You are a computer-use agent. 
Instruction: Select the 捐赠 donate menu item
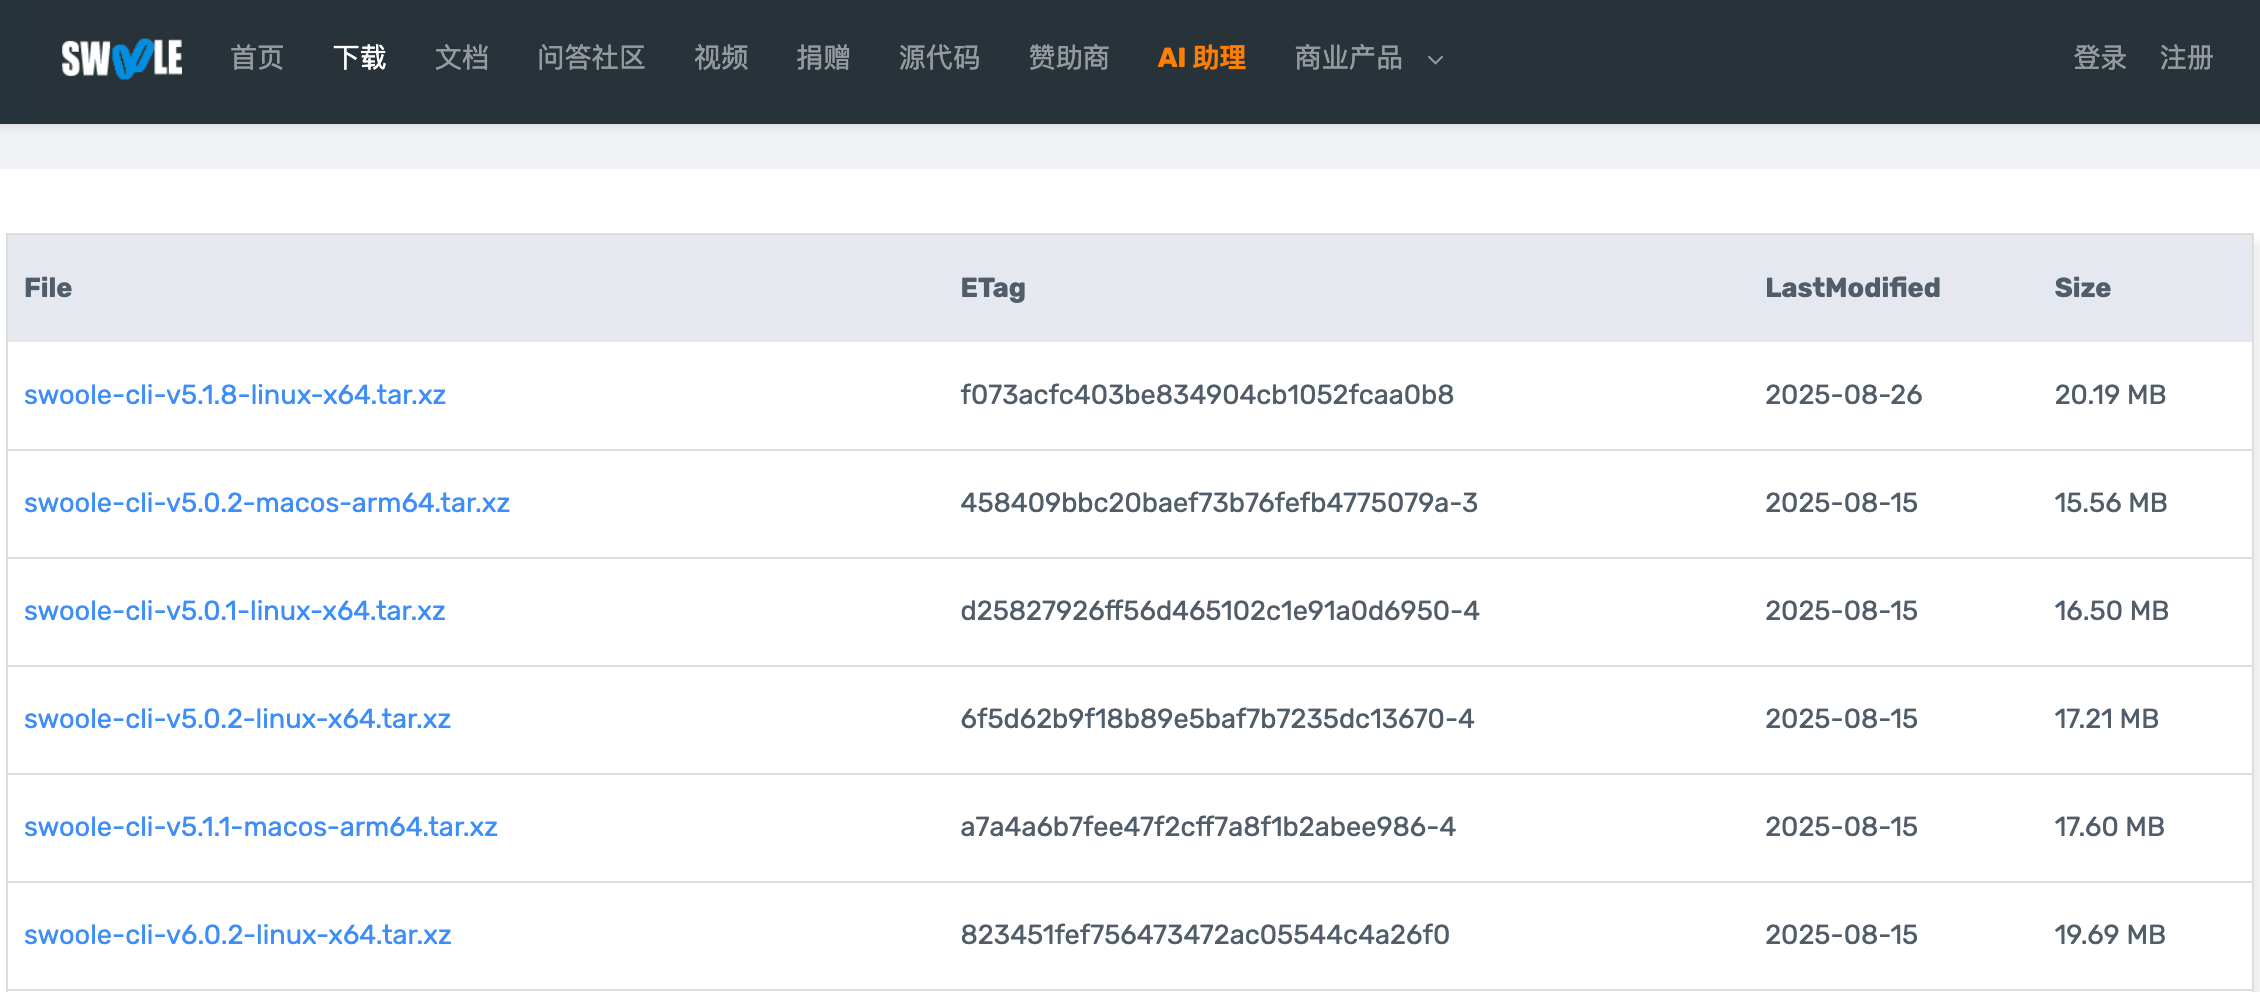[823, 58]
